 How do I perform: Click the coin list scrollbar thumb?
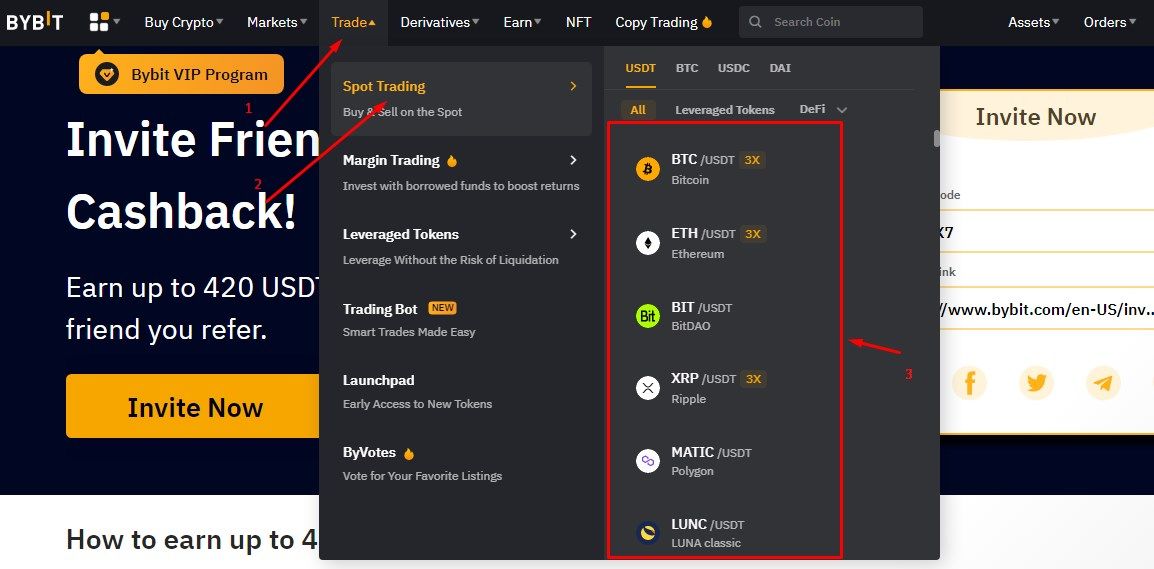tap(937, 138)
